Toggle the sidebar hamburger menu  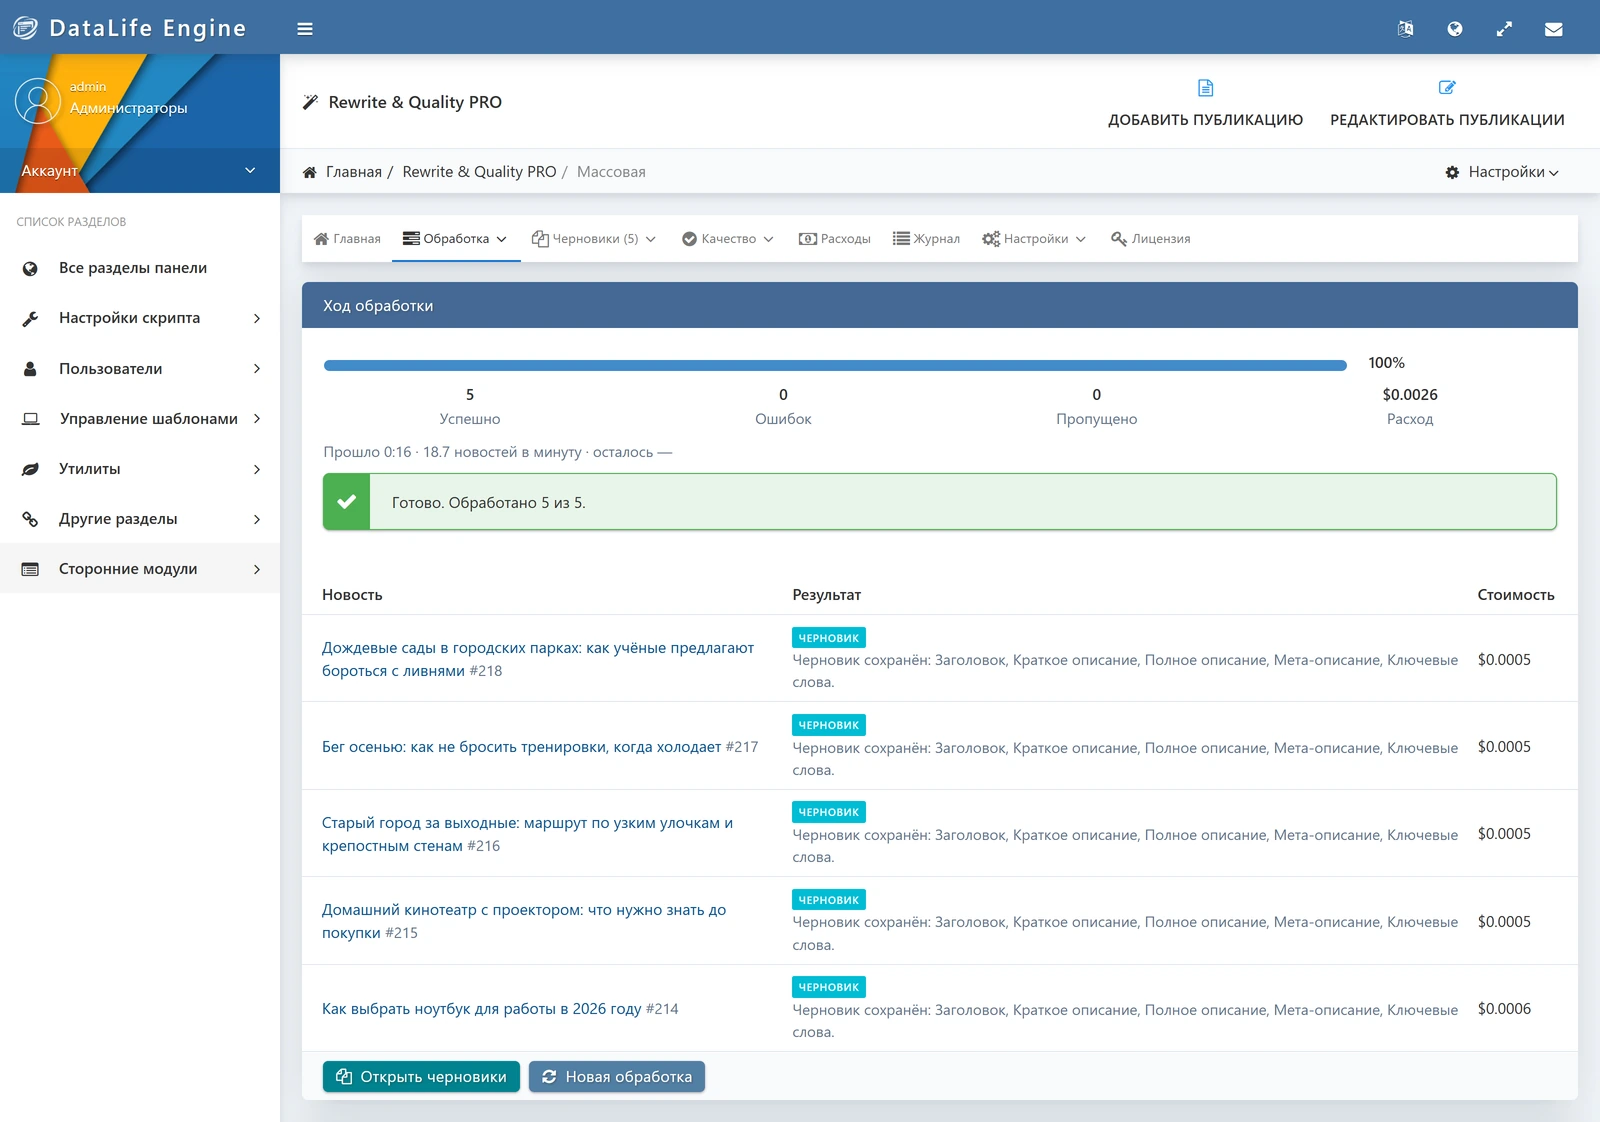305,29
